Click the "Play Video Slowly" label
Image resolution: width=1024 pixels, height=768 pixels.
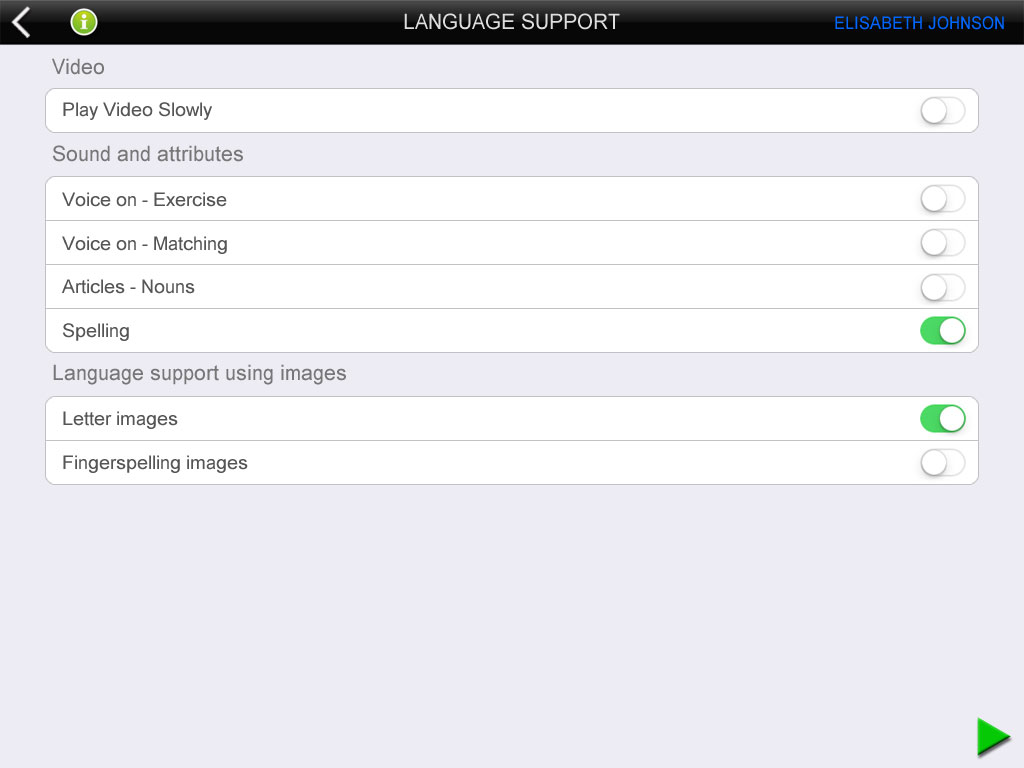coord(137,110)
